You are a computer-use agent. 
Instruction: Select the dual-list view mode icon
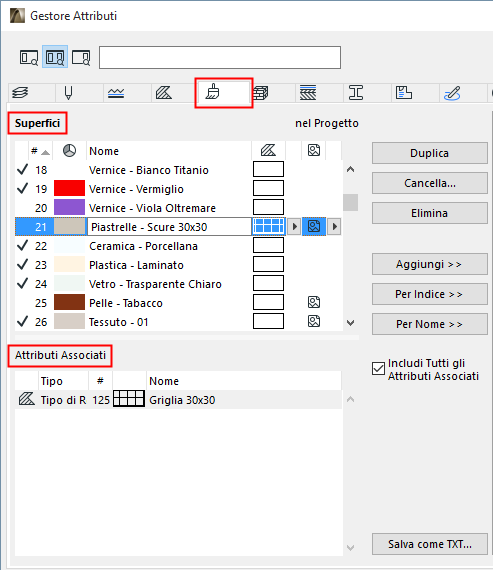click(x=55, y=57)
